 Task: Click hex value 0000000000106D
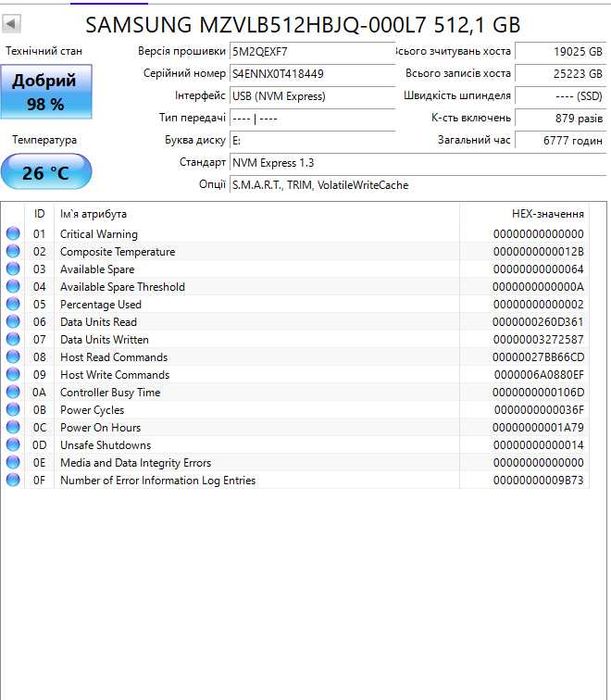538,392
